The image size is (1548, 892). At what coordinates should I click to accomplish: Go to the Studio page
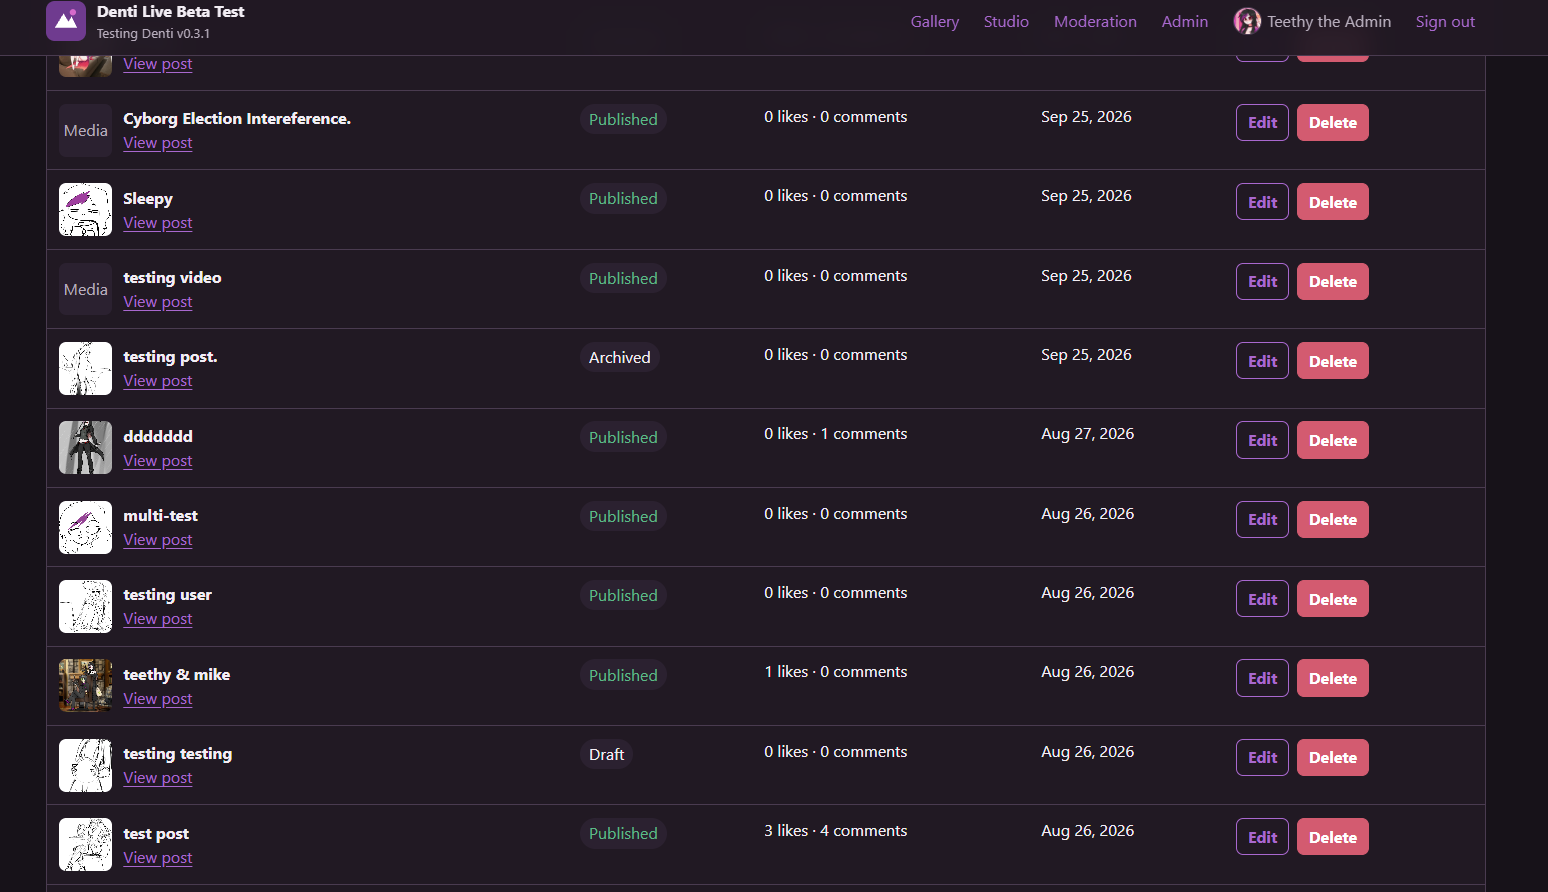tap(1006, 21)
